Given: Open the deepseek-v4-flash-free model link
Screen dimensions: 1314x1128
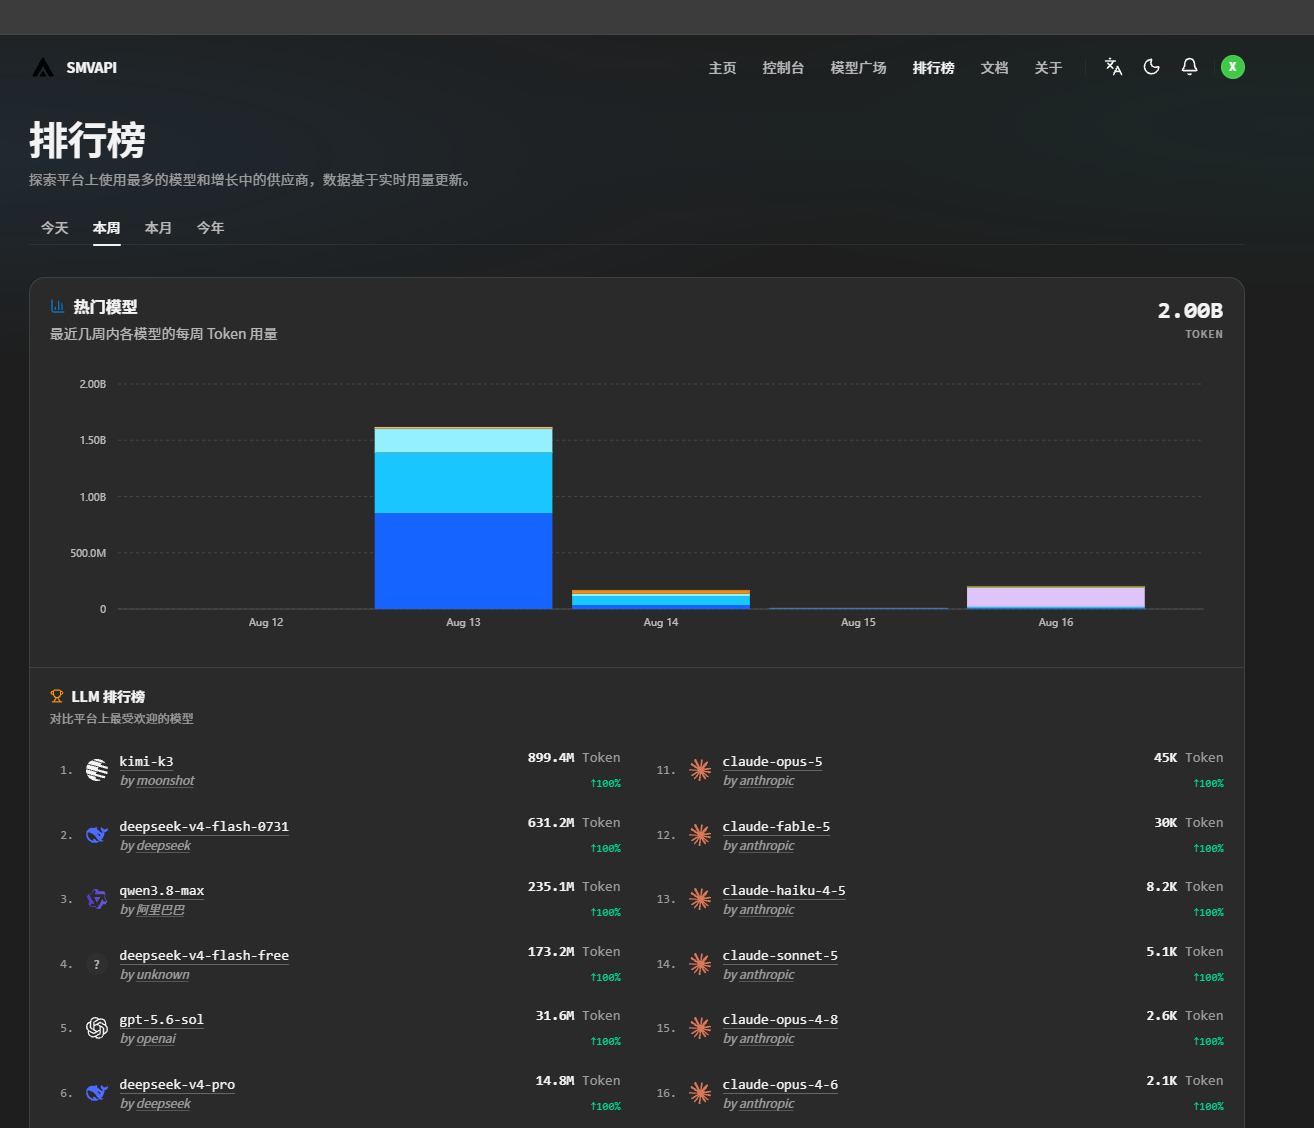Looking at the screenshot, I should tap(204, 956).
